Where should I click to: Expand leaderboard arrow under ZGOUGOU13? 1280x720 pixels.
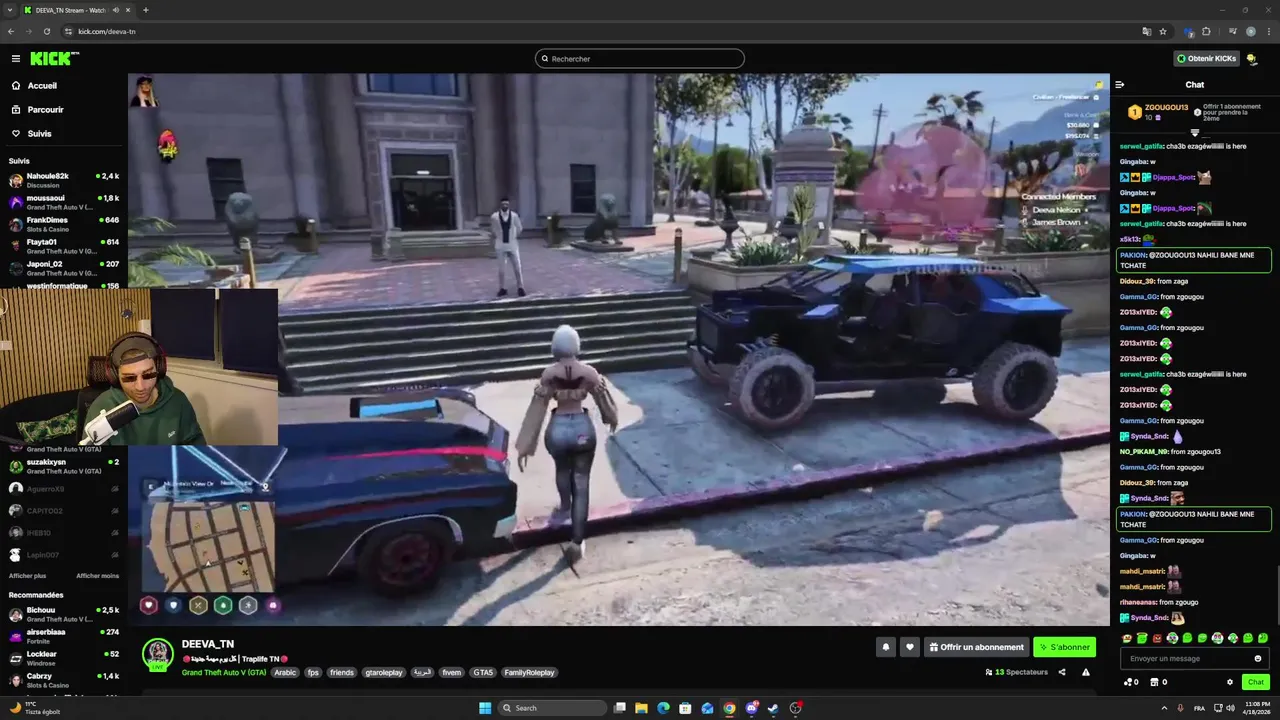1195,132
